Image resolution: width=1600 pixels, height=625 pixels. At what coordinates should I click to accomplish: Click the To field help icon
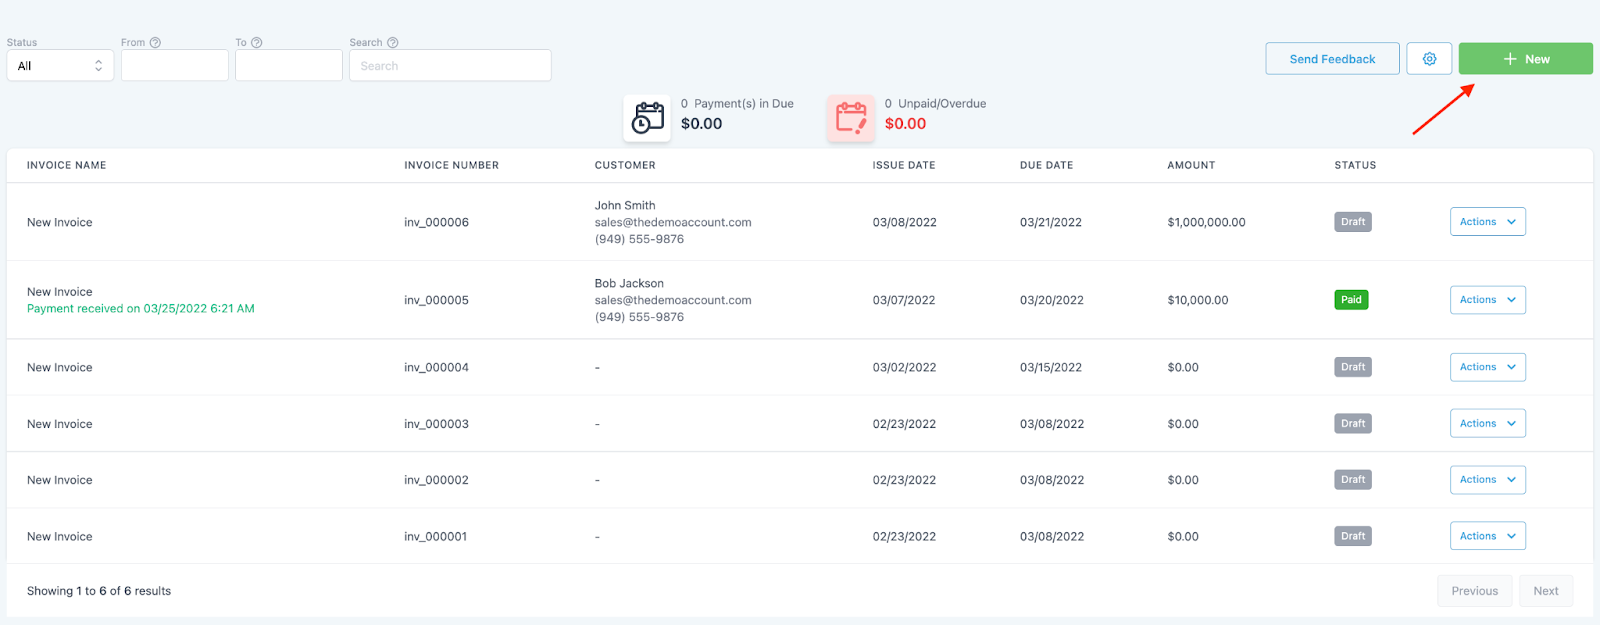click(x=257, y=43)
